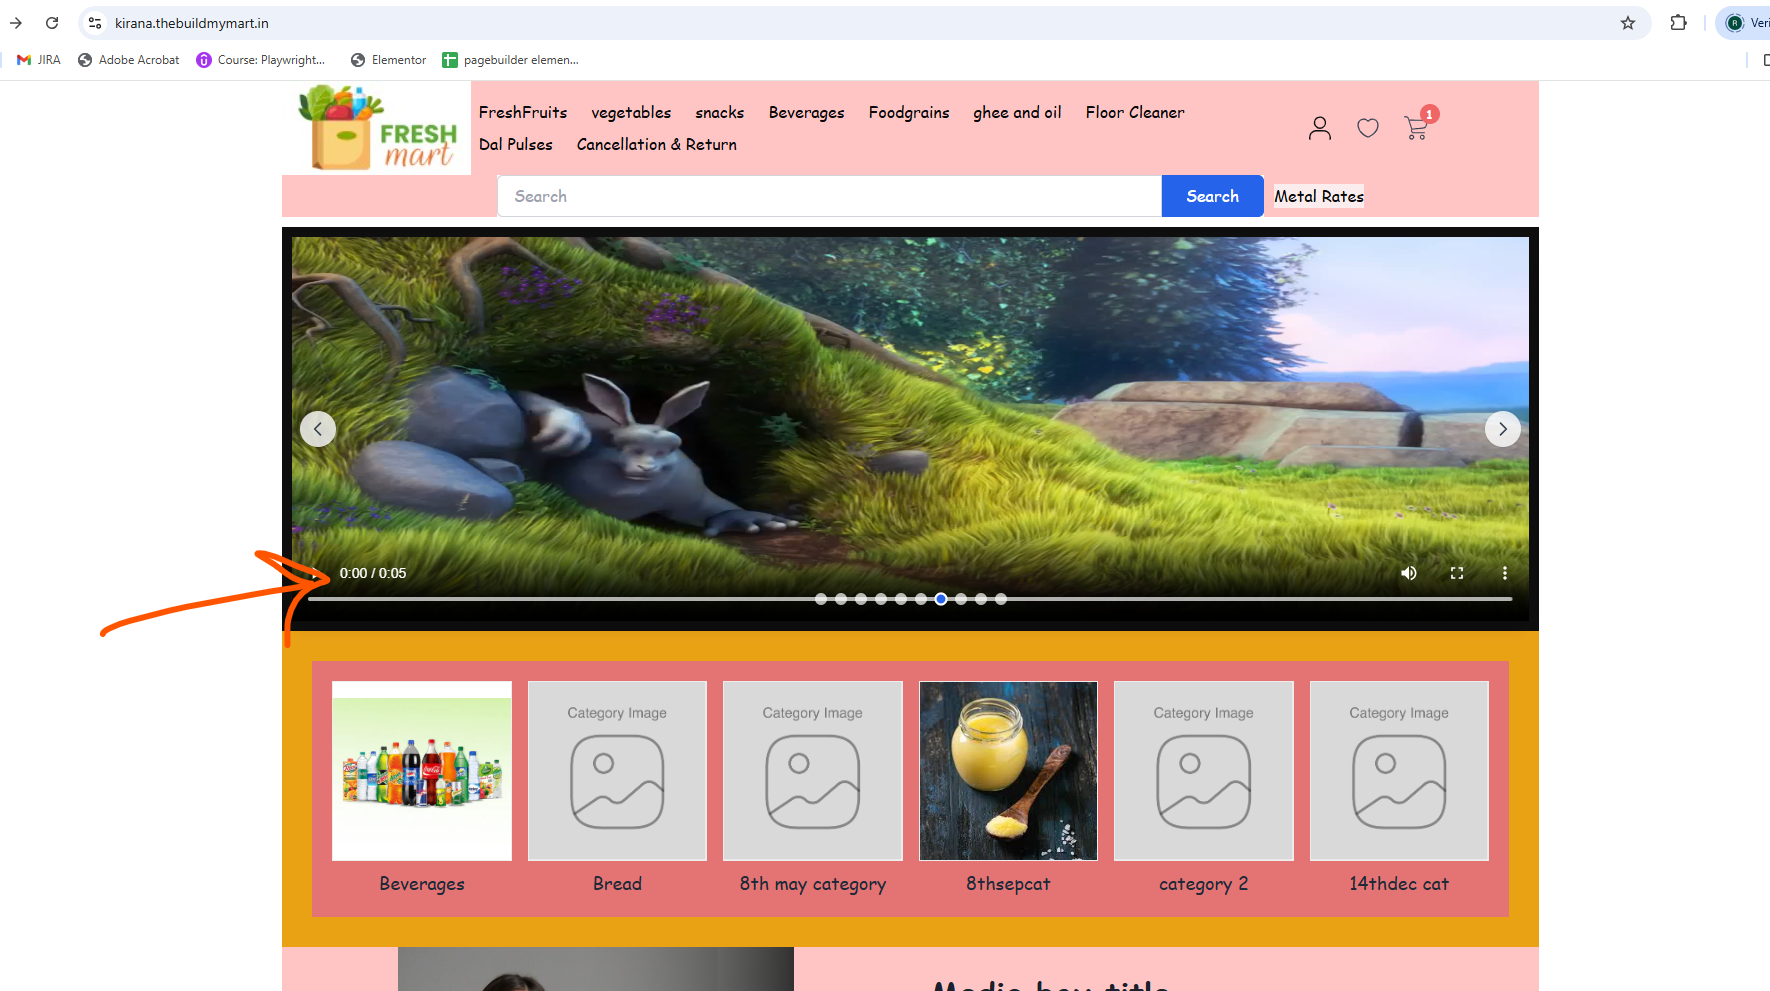Open the Beverages navigation menu item

coord(807,112)
